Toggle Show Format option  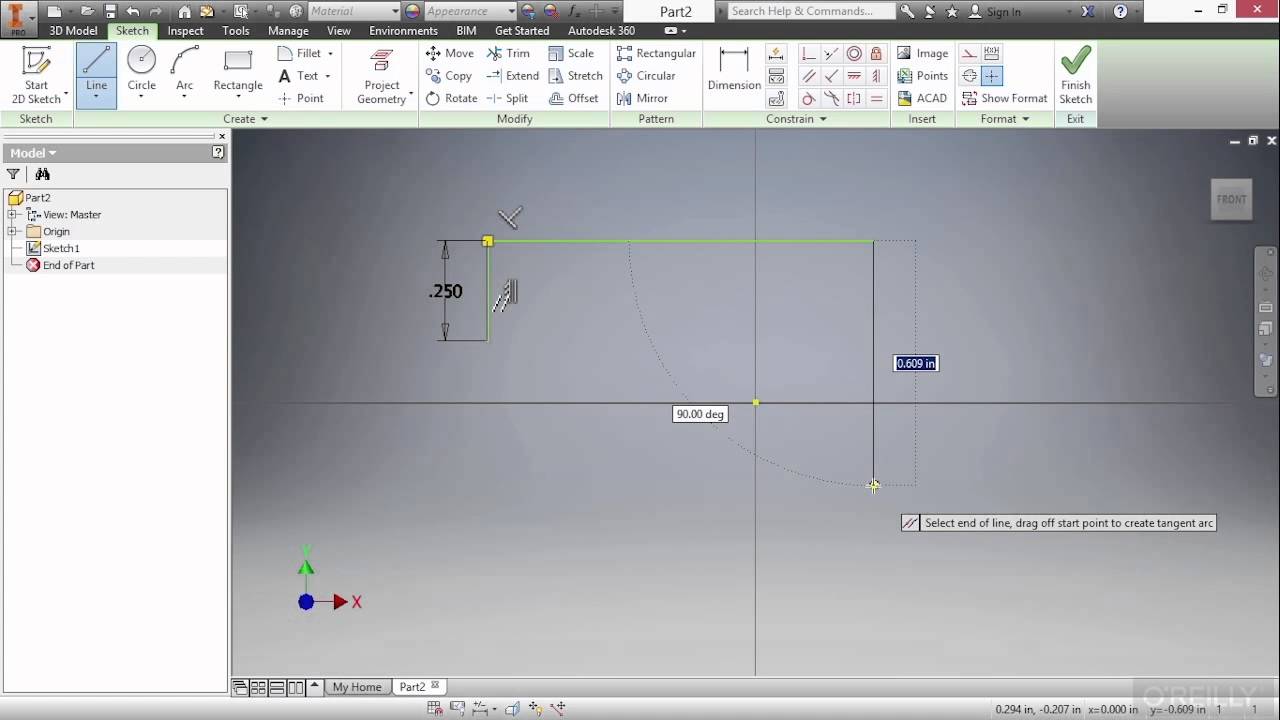coord(1004,98)
